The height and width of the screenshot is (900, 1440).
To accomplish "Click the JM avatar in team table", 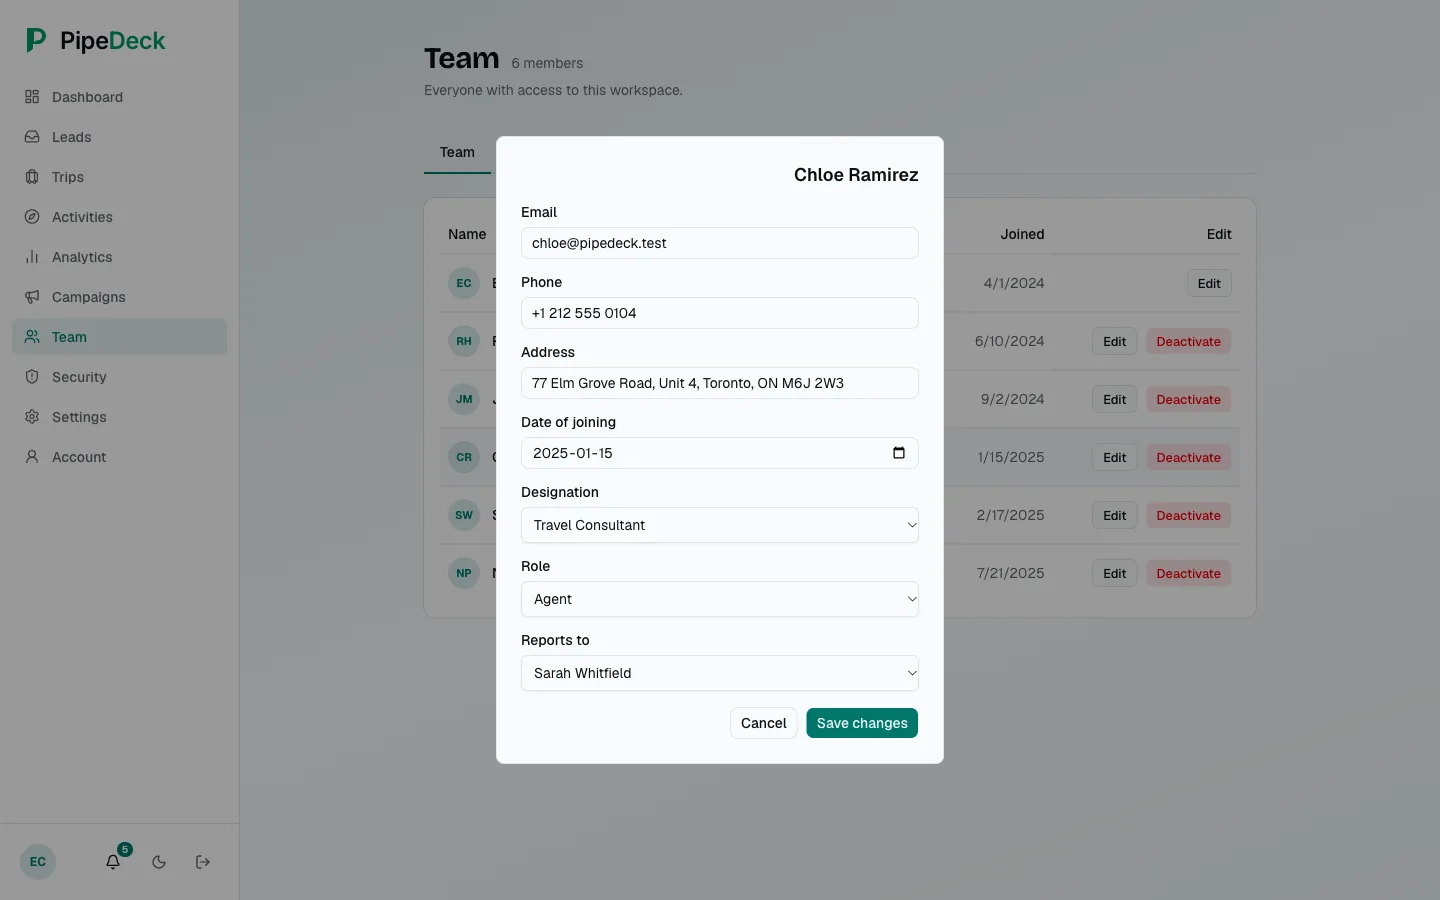I will 464,399.
